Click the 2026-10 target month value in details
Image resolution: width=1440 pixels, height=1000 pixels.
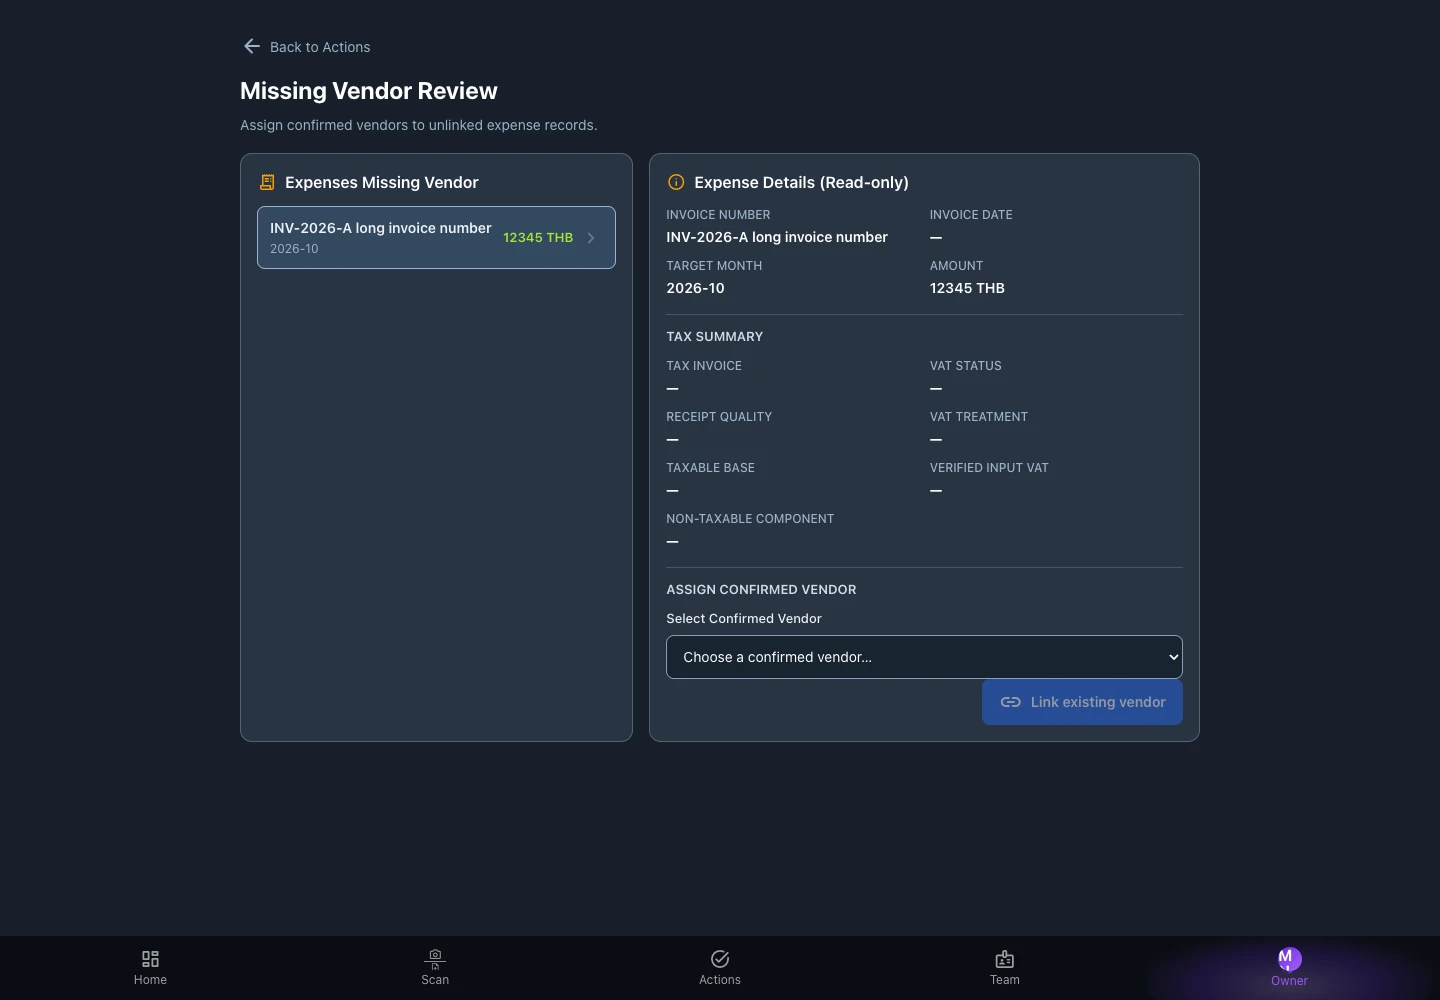pyautogui.click(x=696, y=288)
